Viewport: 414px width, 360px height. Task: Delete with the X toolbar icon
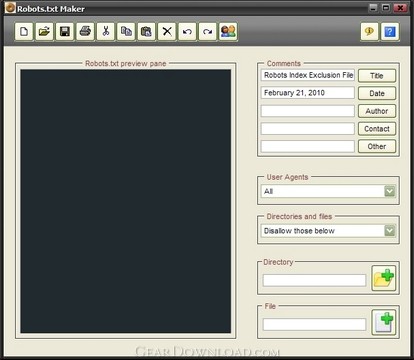pos(167,32)
